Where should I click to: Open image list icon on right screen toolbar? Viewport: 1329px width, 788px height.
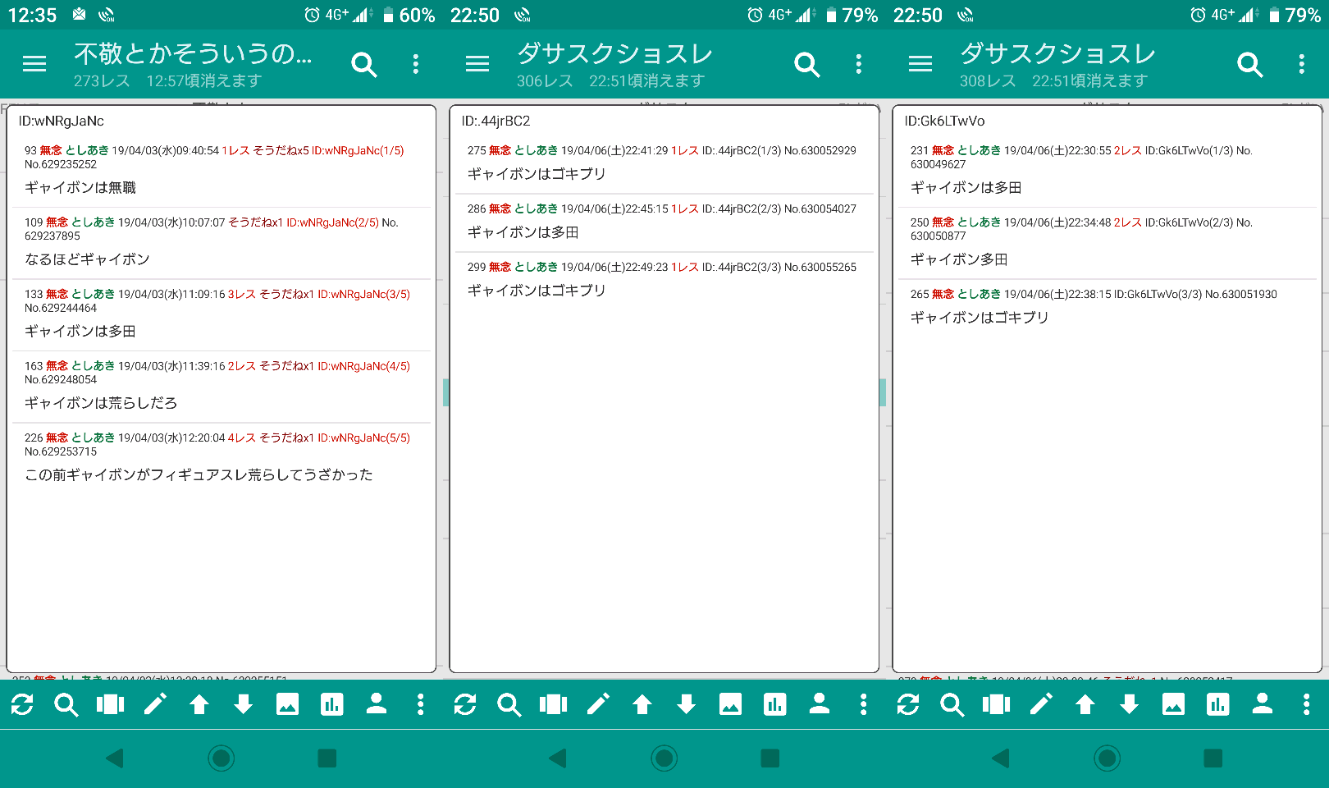[x=1174, y=705]
